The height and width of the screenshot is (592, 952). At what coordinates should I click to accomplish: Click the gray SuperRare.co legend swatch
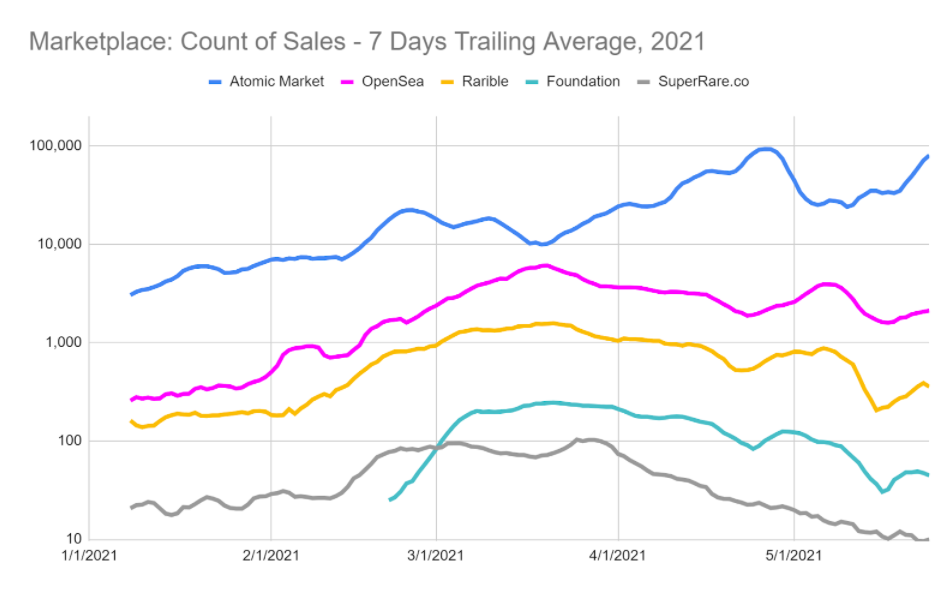(644, 82)
